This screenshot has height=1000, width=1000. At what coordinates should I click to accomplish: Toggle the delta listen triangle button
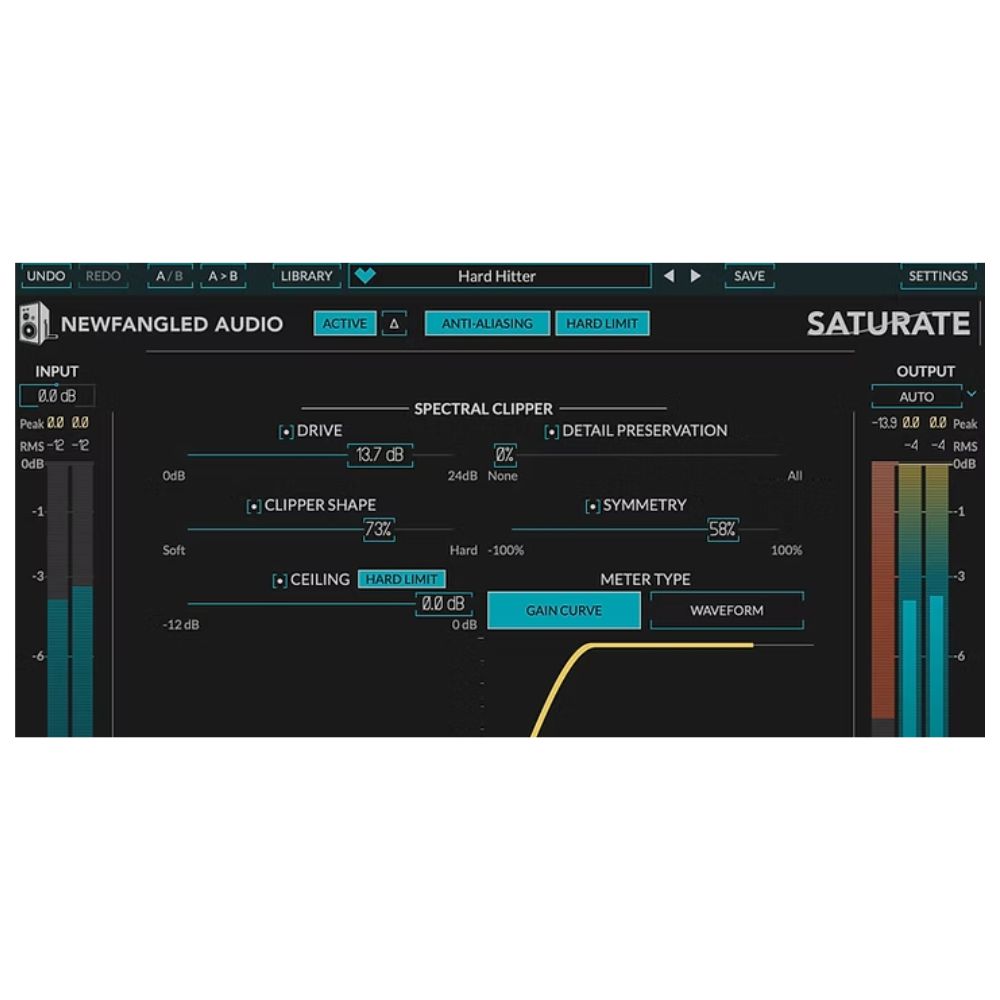(x=394, y=323)
